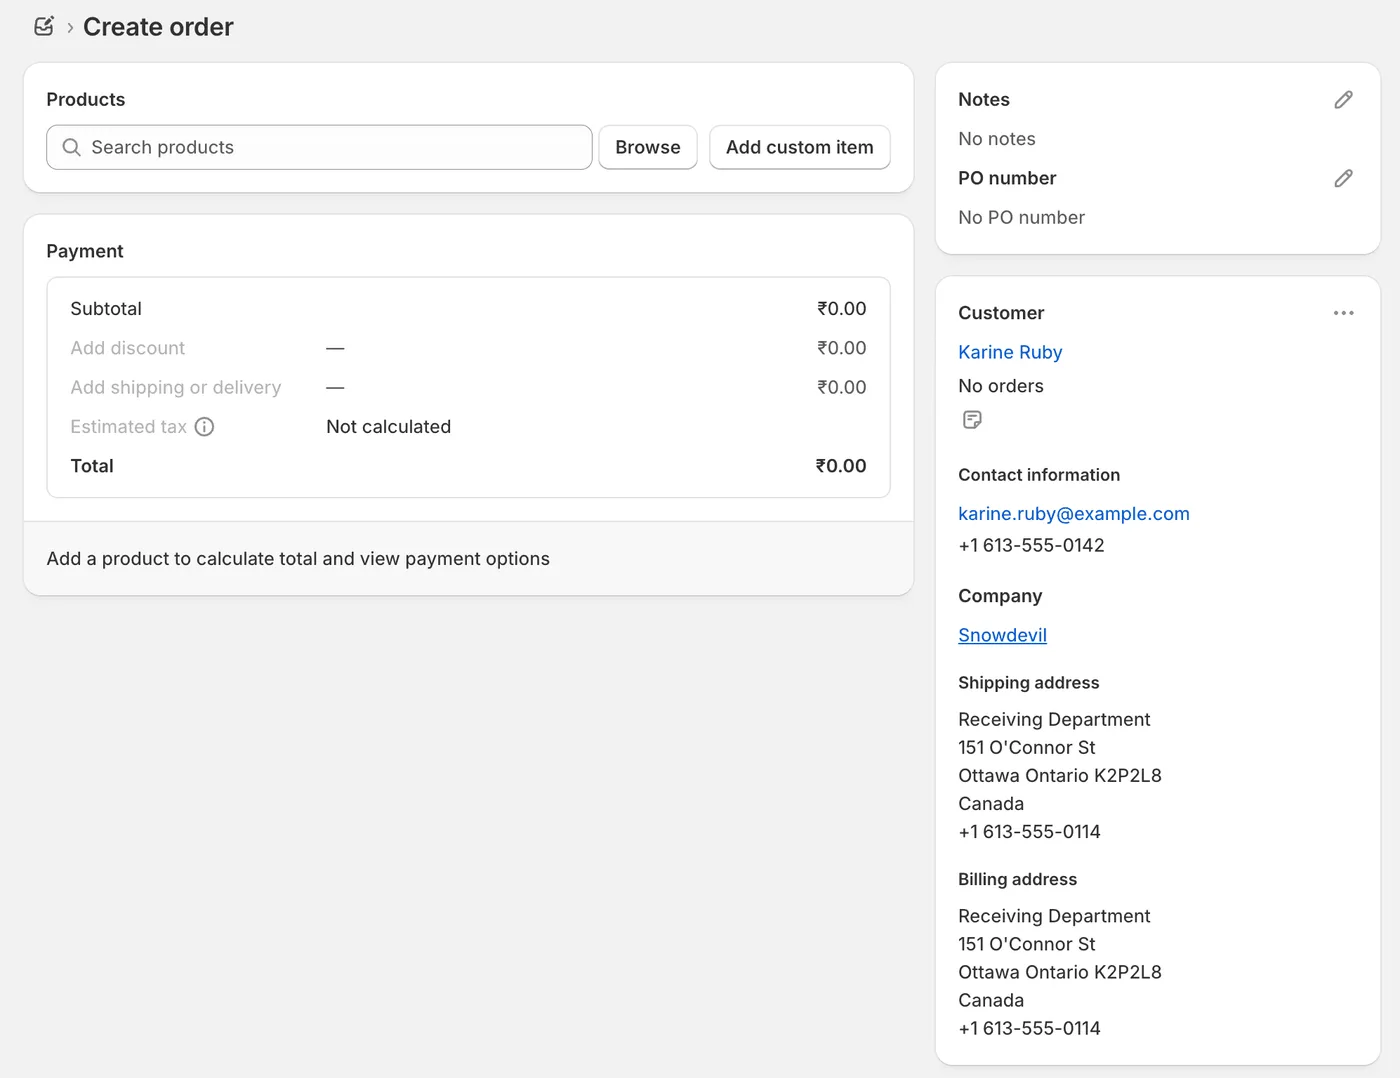The width and height of the screenshot is (1400, 1078).
Task: Show Estimated tax info icon details
Action: (204, 427)
